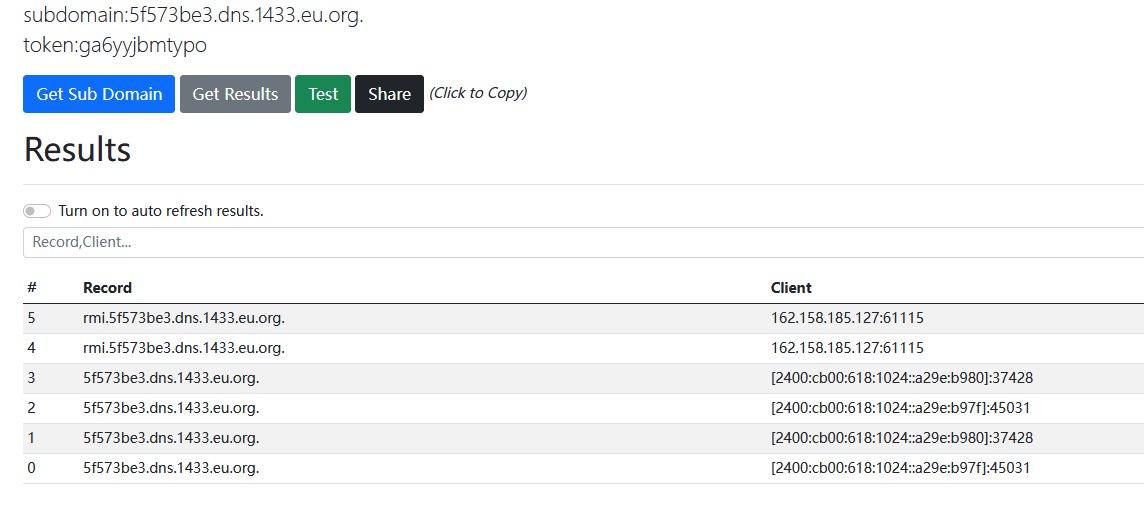Click the token ga6yyjbmtypo text

click(115, 45)
